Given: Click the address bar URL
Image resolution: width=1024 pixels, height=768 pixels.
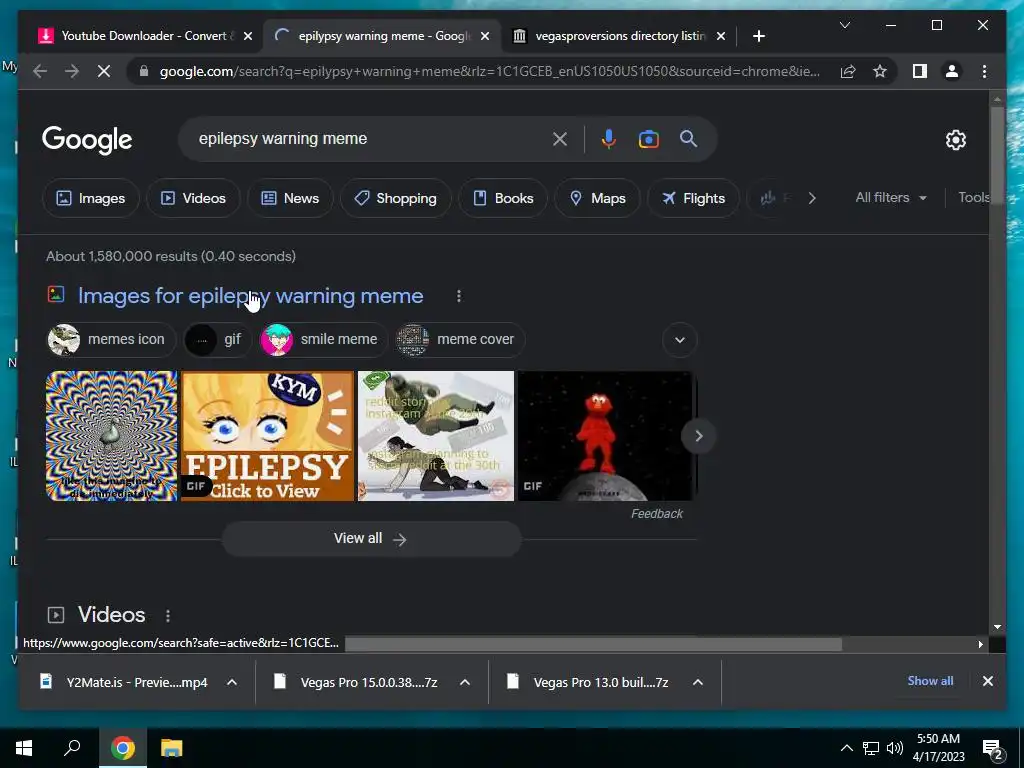Looking at the screenshot, I should (490, 71).
